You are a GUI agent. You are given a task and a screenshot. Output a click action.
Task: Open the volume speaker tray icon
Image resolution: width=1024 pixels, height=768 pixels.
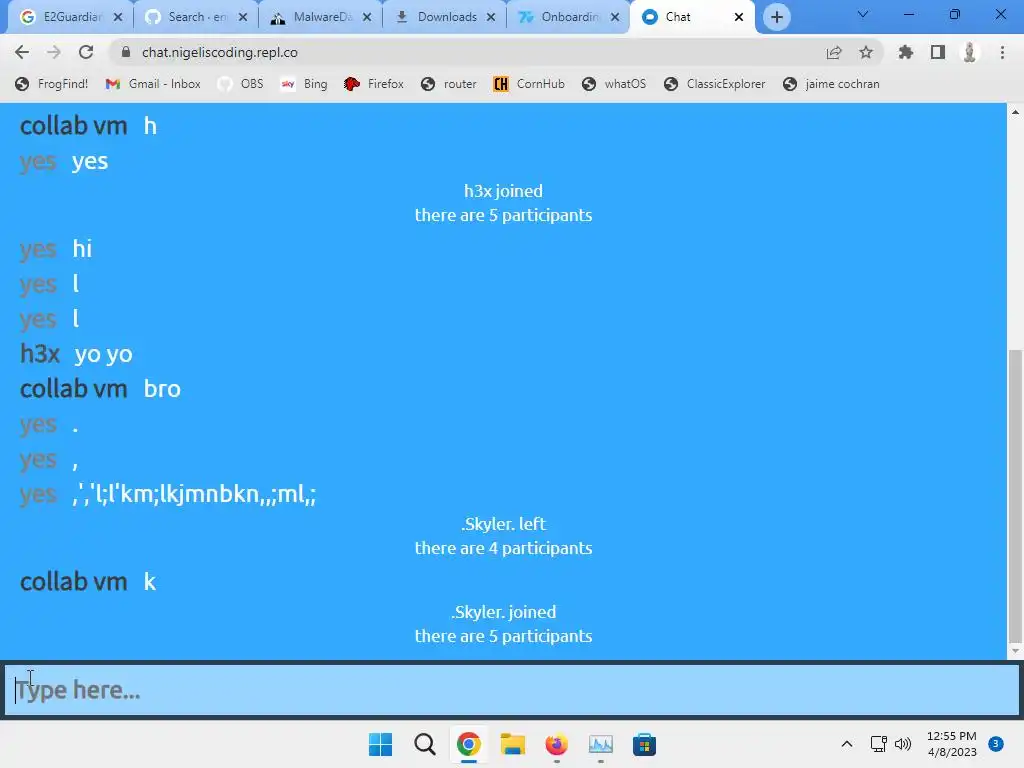[903, 744]
